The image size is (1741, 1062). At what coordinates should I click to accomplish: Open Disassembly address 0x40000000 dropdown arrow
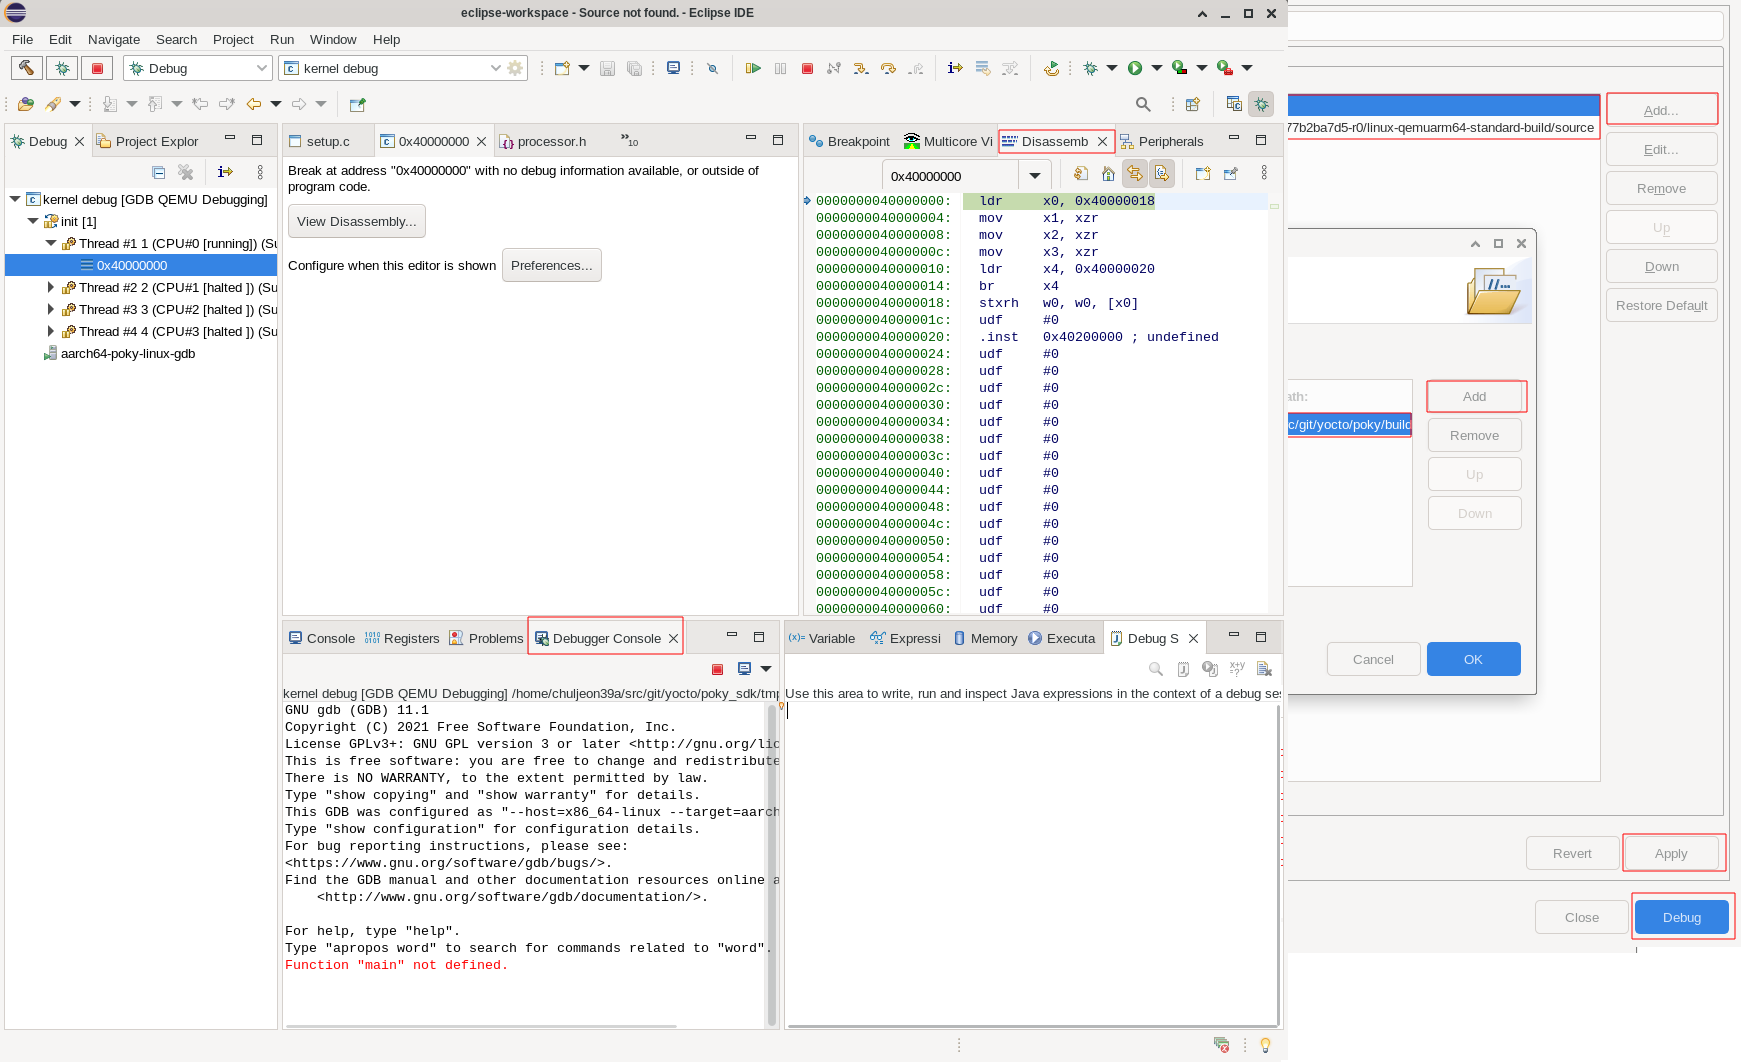click(1035, 176)
